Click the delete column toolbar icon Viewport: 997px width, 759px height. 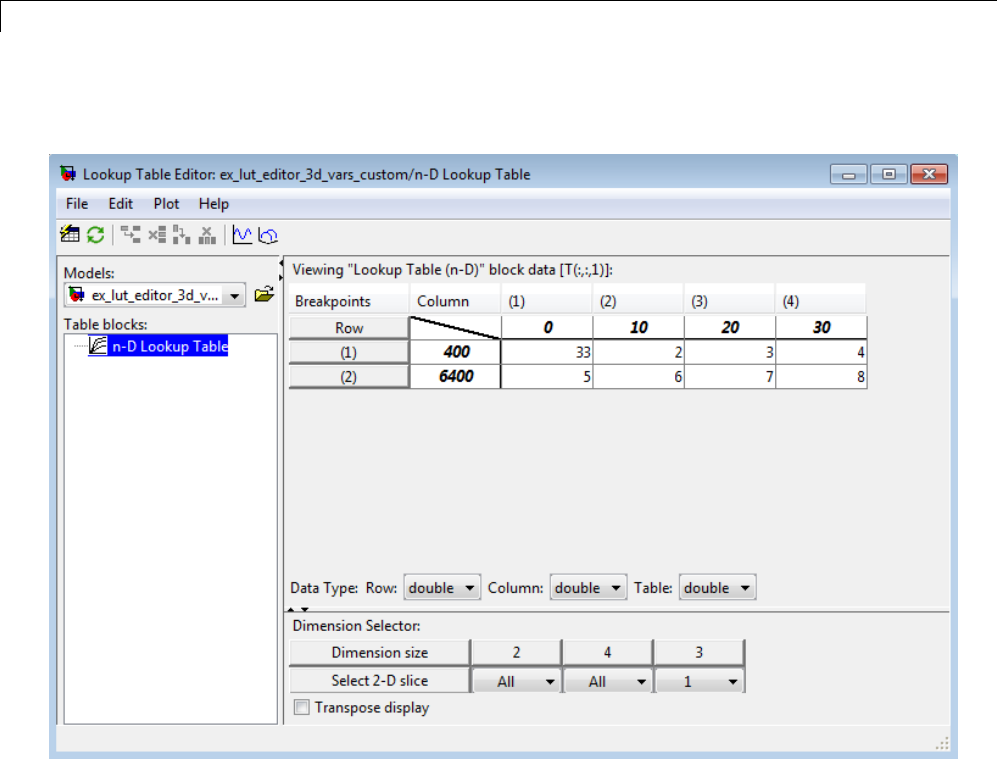coord(207,235)
